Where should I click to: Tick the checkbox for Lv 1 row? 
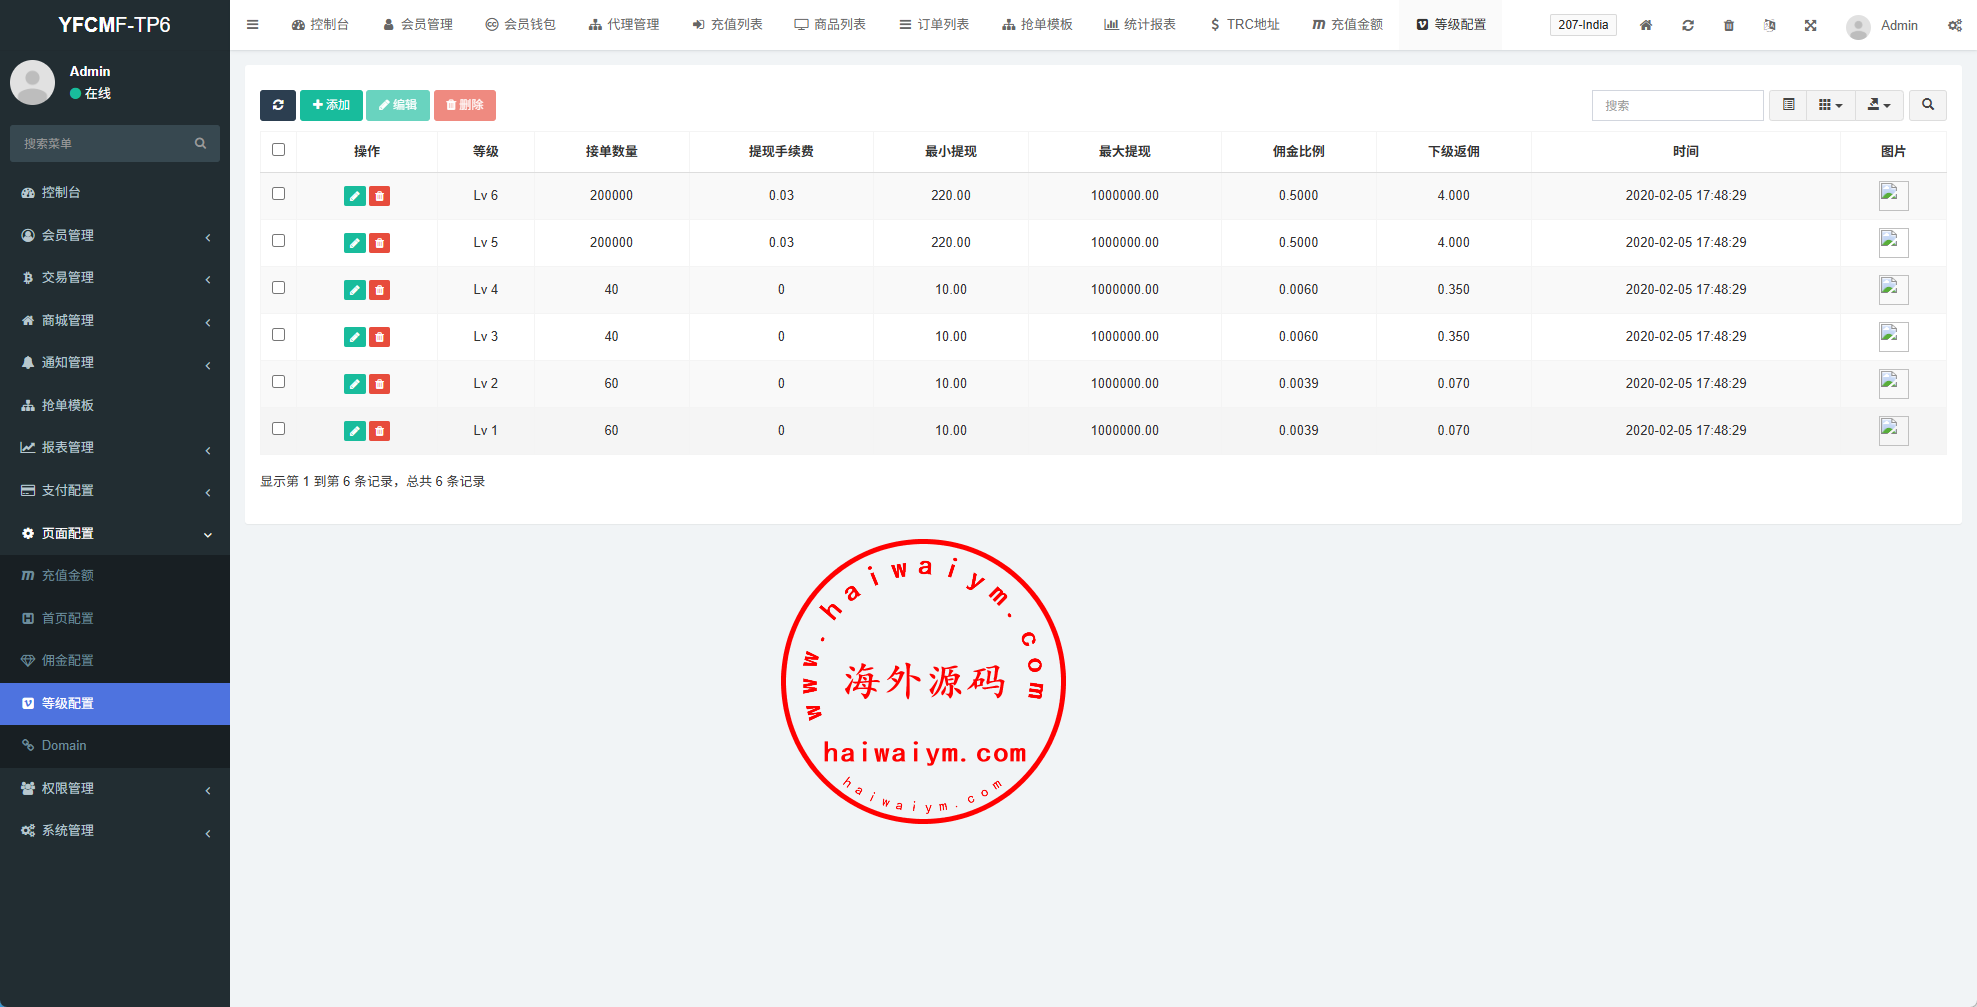pos(279,429)
